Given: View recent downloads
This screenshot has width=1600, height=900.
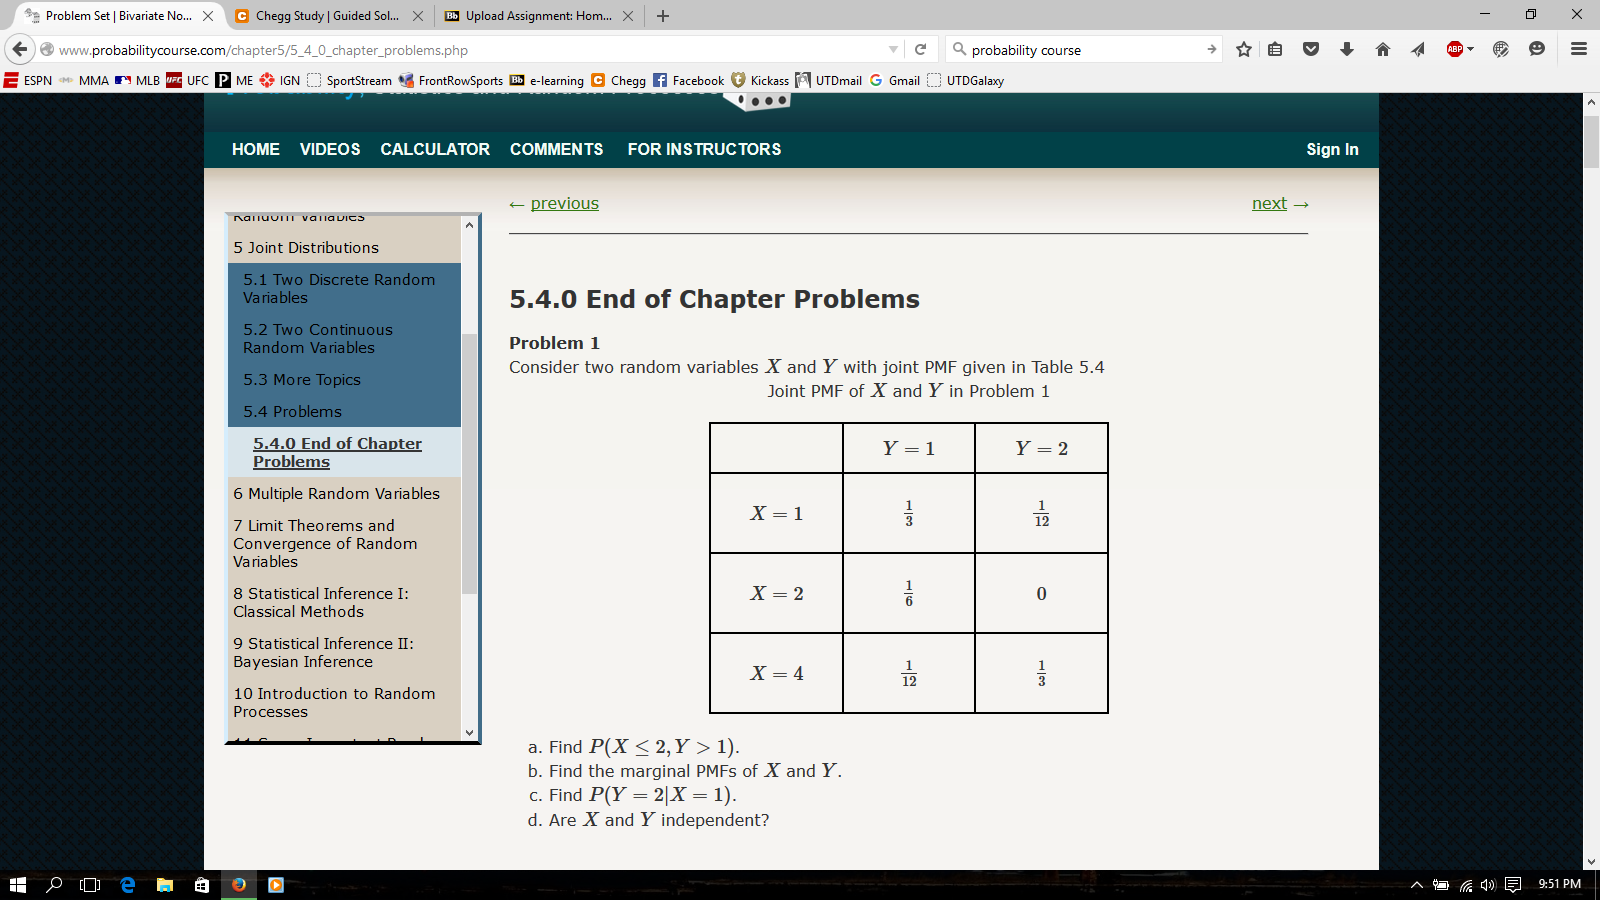Looking at the screenshot, I should (x=1347, y=50).
